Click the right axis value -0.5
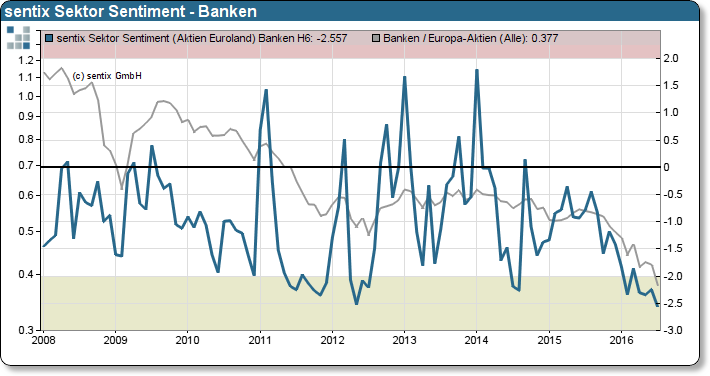The height and width of the screenshot is (376, 710). 673,194
